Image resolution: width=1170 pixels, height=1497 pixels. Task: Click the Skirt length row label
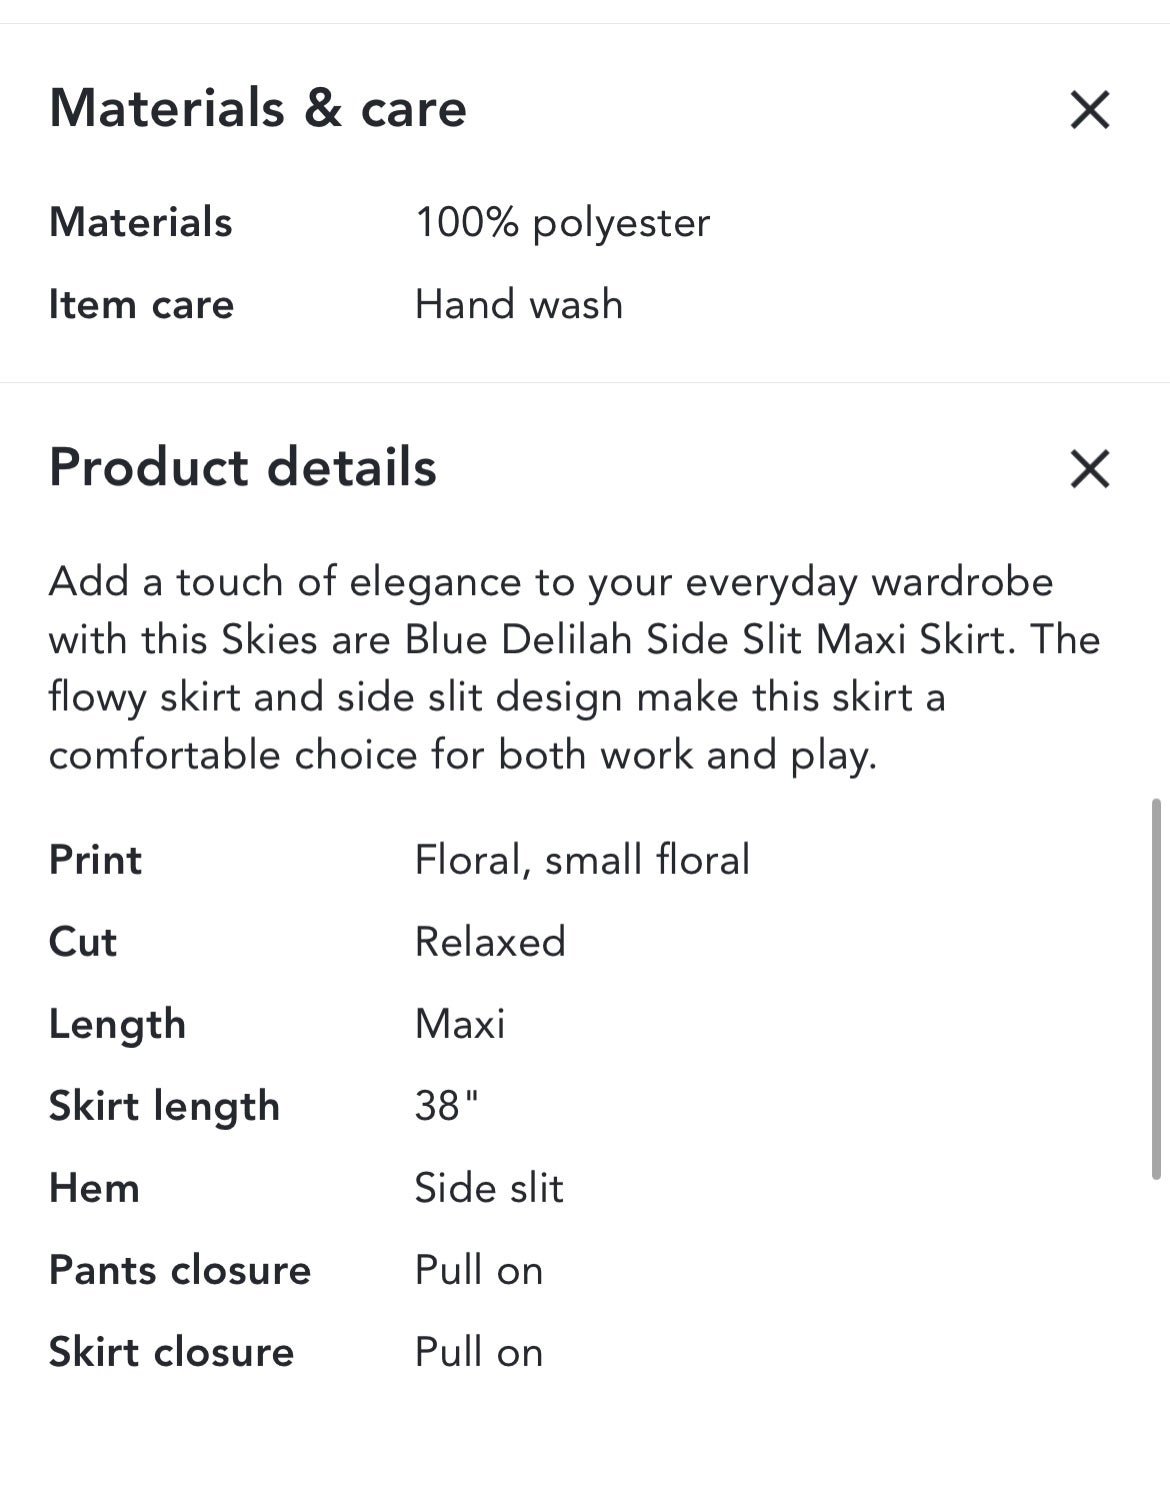(x=165, y=1107)
